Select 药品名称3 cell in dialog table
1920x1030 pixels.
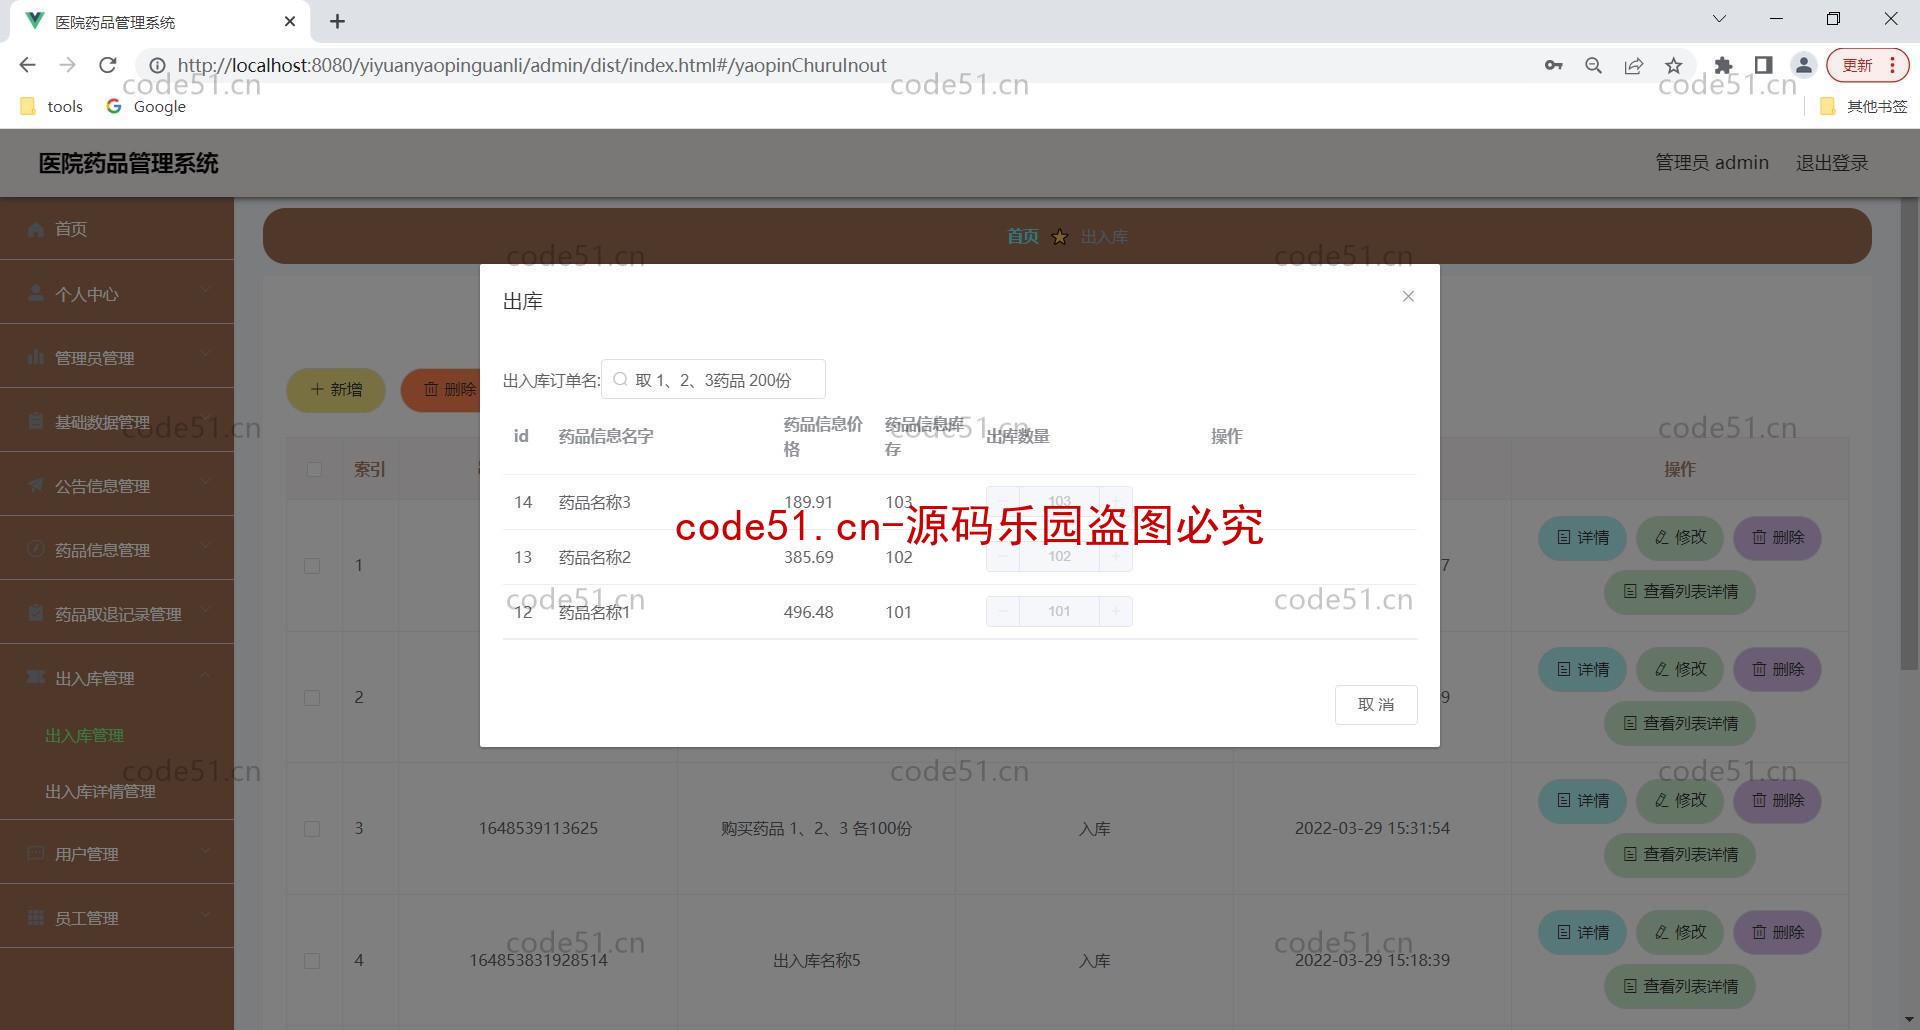click(x=594, y=502)
